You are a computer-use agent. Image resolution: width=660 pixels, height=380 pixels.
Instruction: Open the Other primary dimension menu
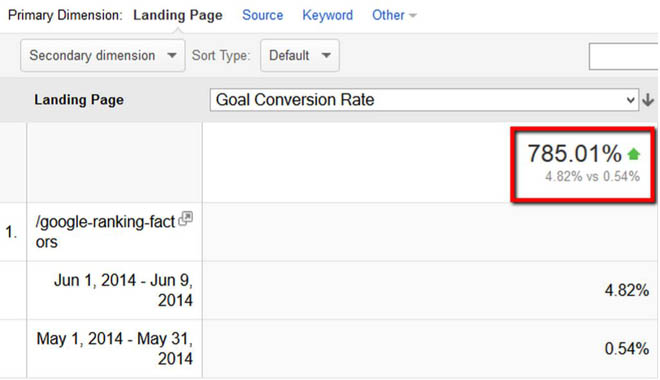tap(394, 15)
